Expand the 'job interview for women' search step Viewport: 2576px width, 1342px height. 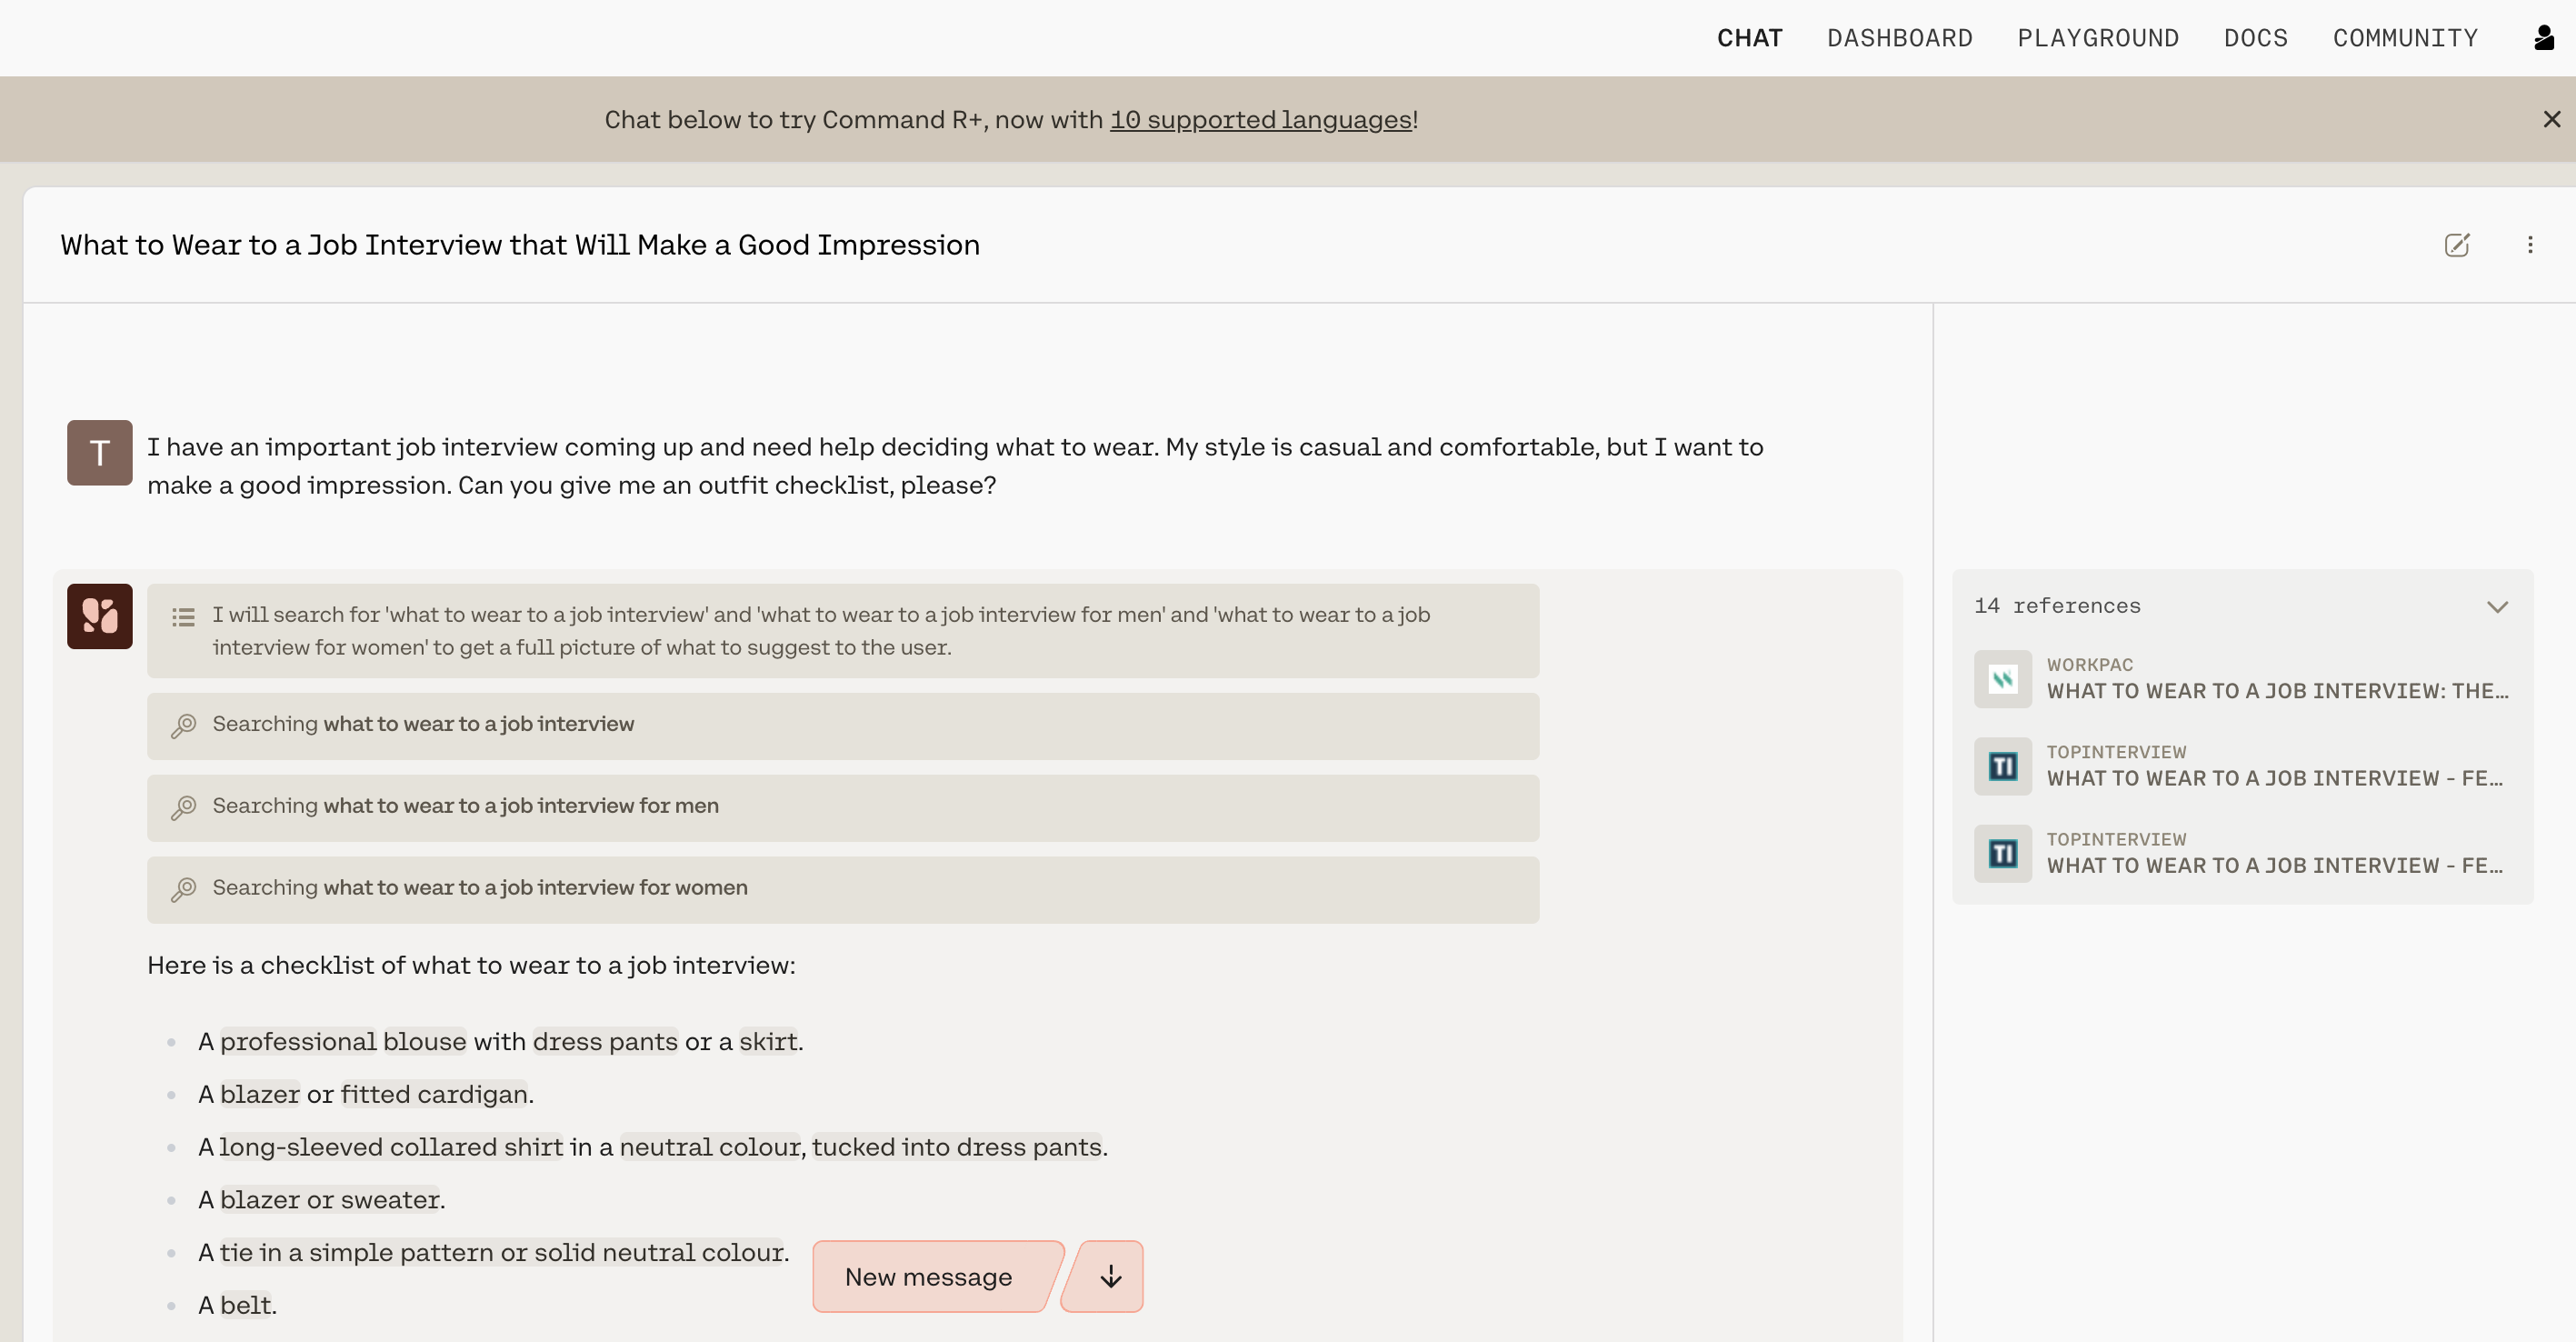(842, 888)
